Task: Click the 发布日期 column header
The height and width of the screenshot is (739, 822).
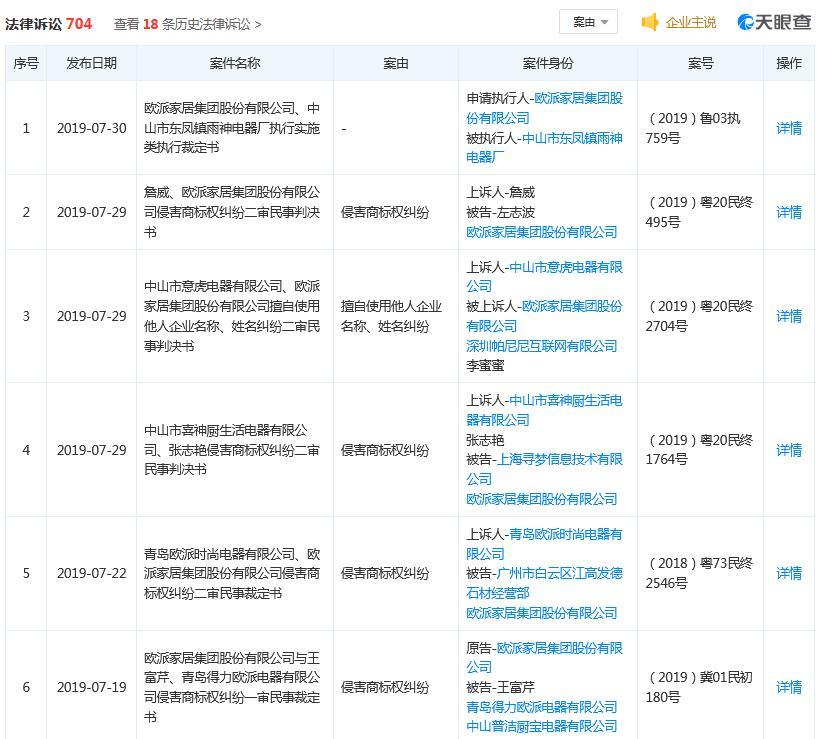Action: tap(91, 63)
